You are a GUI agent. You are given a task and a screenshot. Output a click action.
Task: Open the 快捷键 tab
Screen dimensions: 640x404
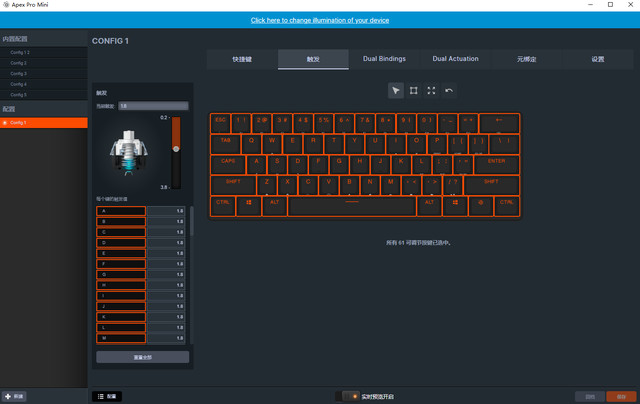pyautogui.click(x=242, y=59)
